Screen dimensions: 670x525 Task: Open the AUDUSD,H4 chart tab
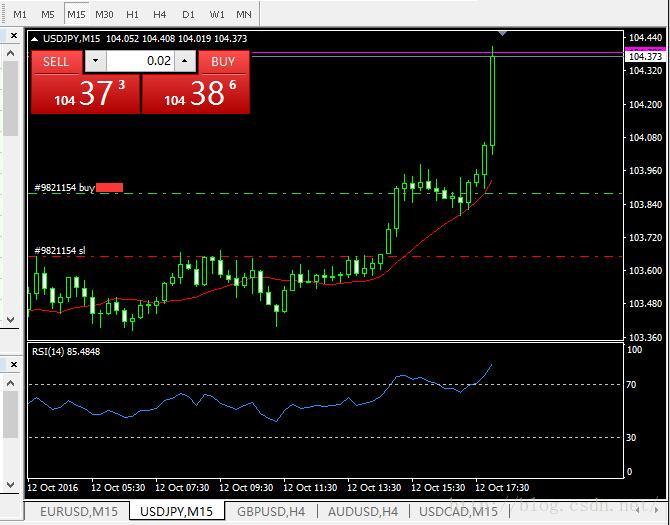point(363,511)
